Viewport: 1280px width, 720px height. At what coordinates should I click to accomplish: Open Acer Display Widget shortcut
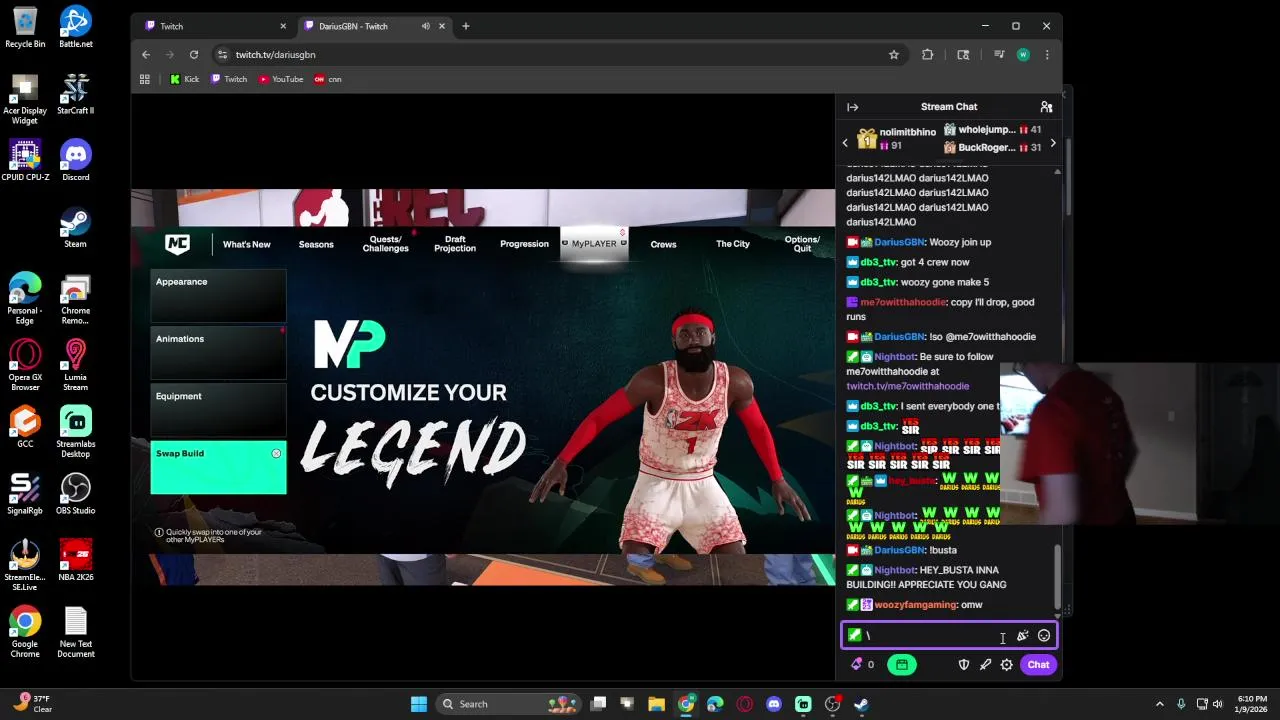pyautogui.click(x=25, y=99)
